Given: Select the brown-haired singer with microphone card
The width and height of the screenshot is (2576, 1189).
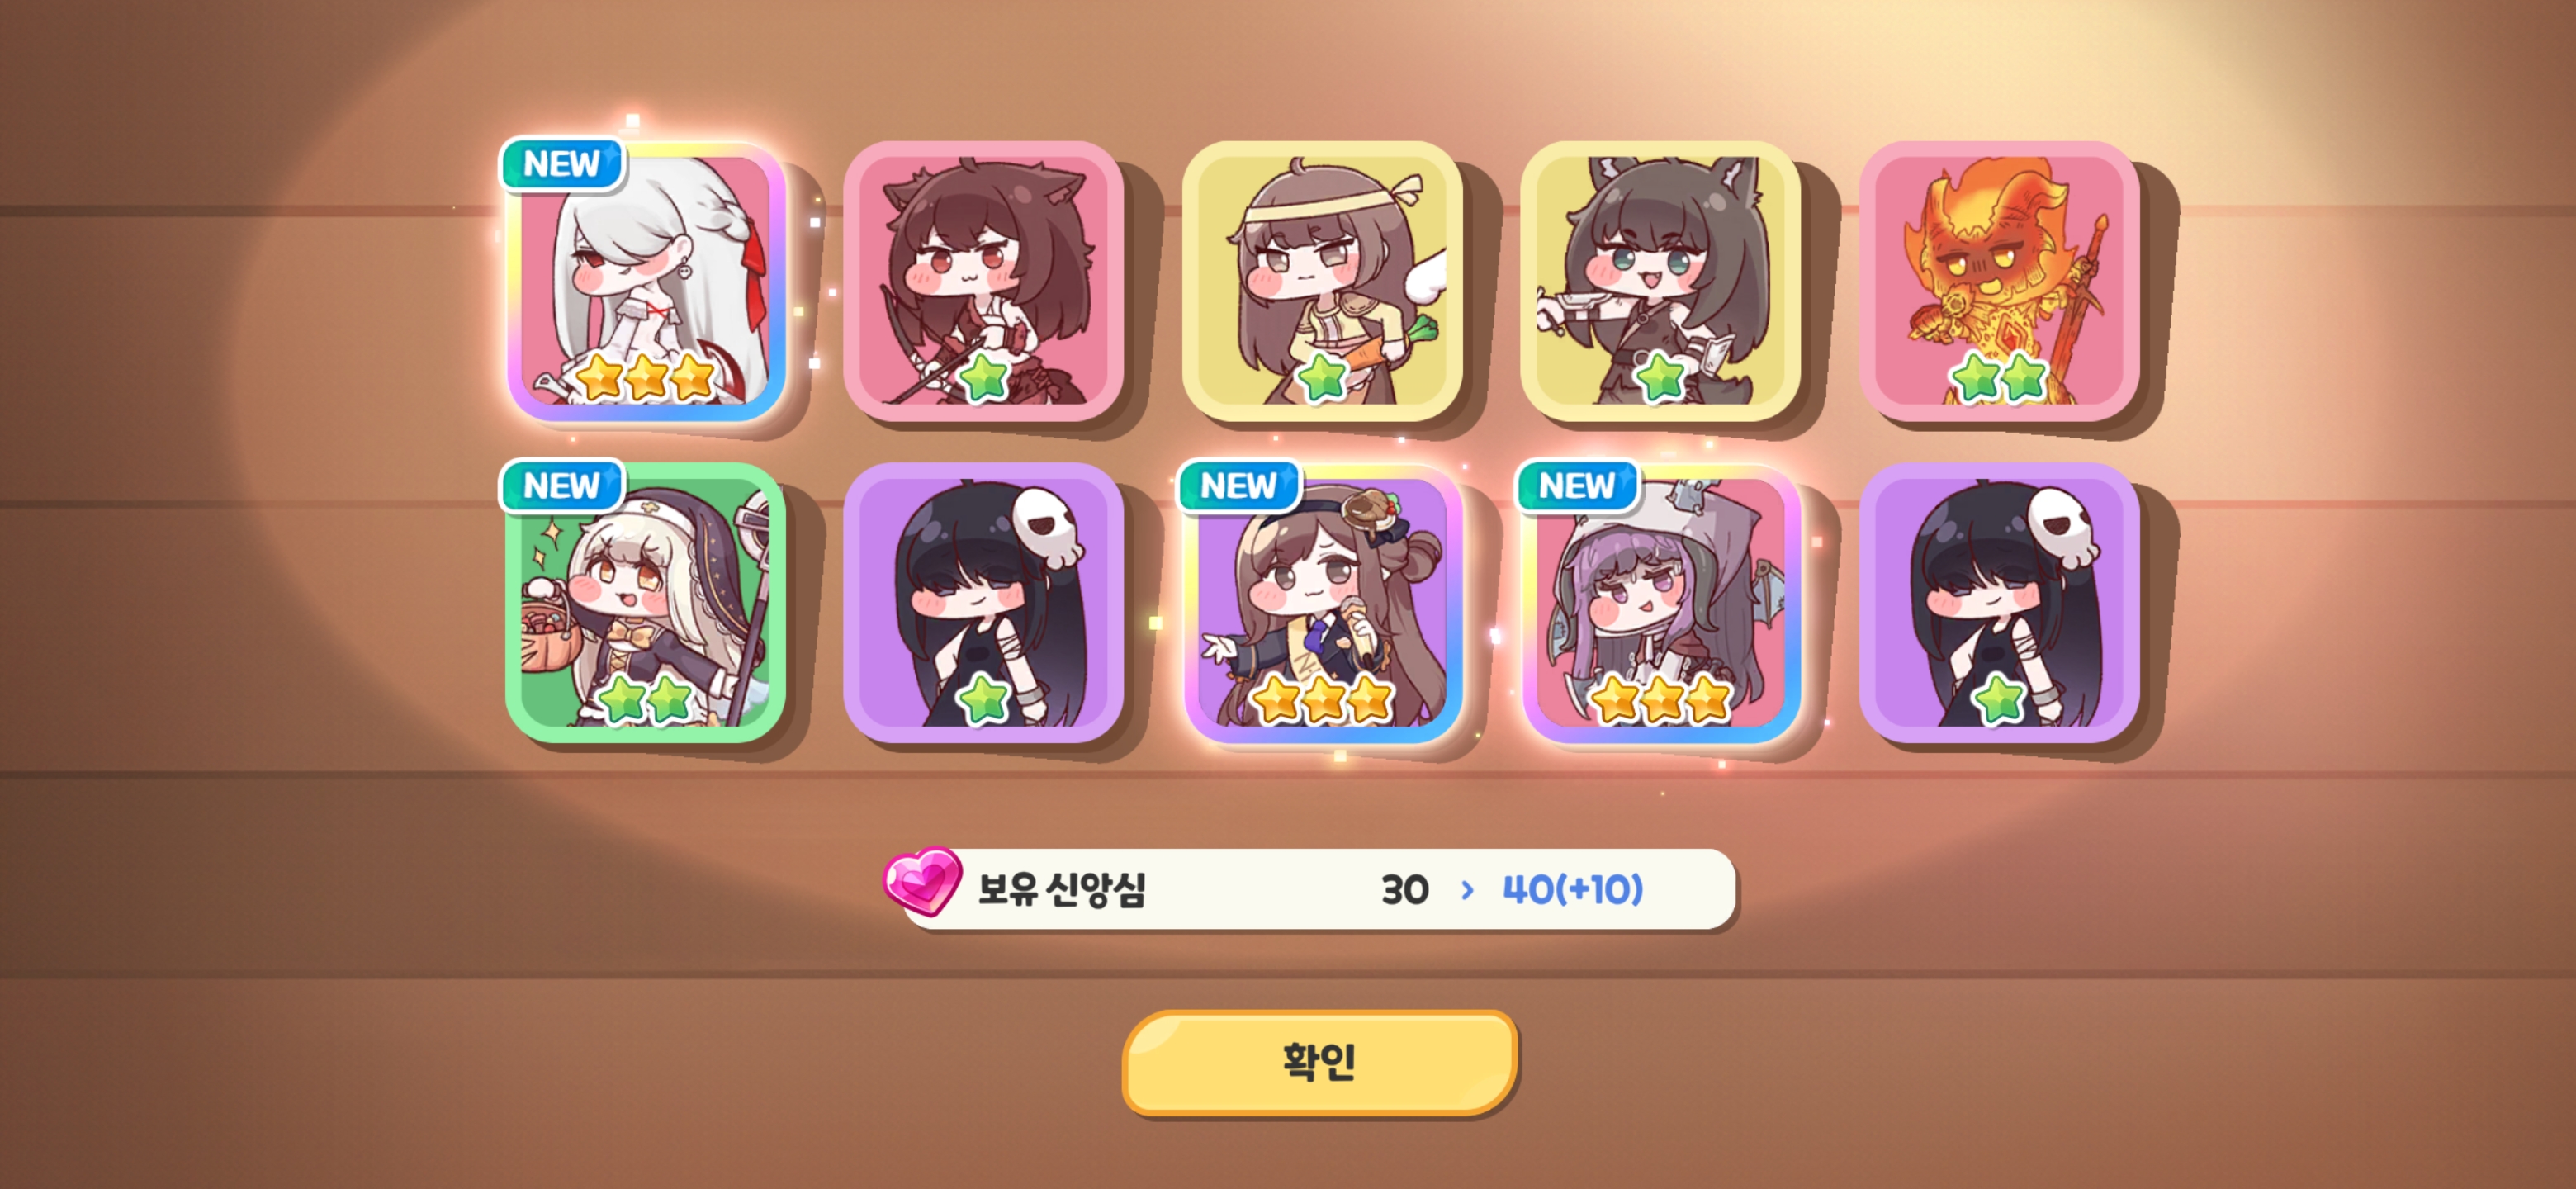Looking at the screenshot, I should click(1322, 603).
